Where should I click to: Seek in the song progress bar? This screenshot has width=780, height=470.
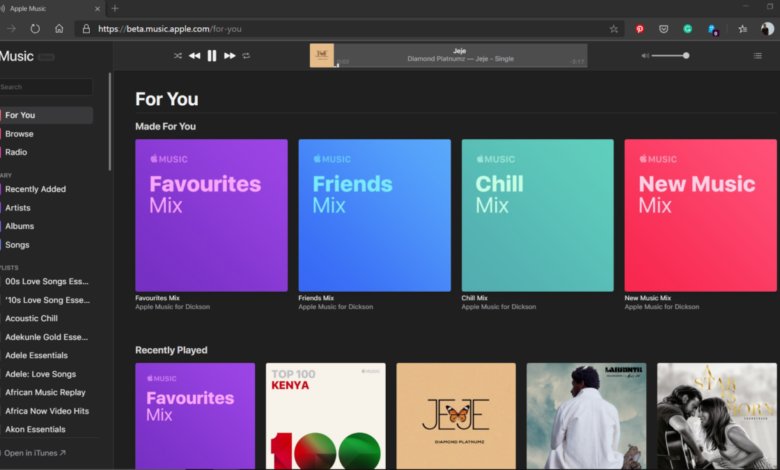pos(461,66)
